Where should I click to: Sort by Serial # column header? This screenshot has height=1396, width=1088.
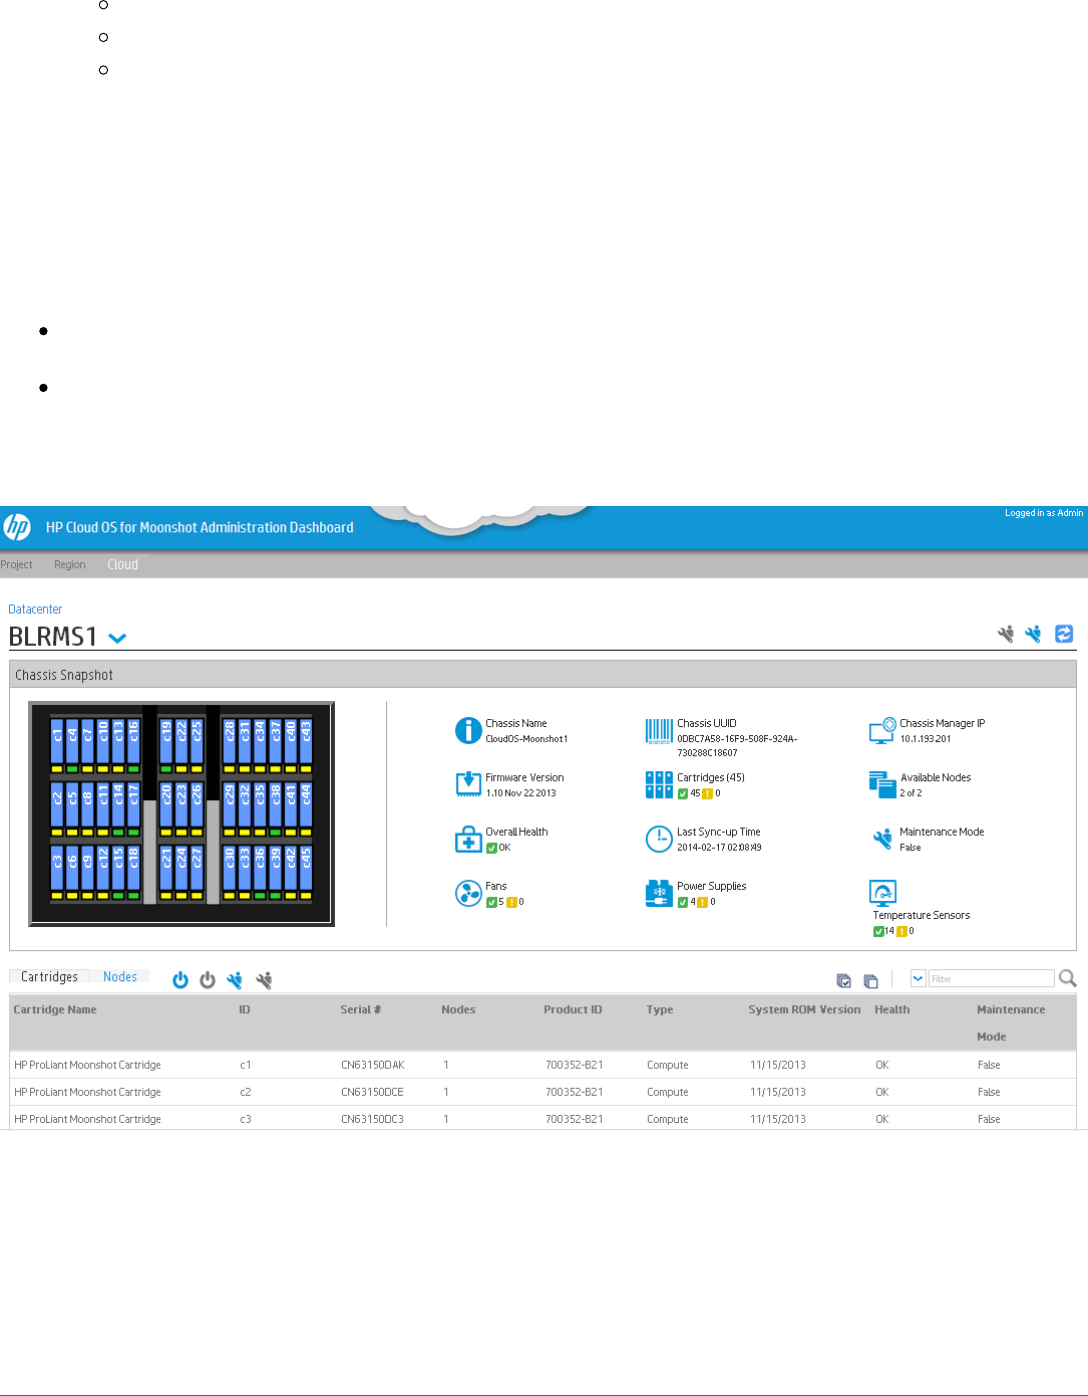pyautogui.click(x=361, y=1010)
